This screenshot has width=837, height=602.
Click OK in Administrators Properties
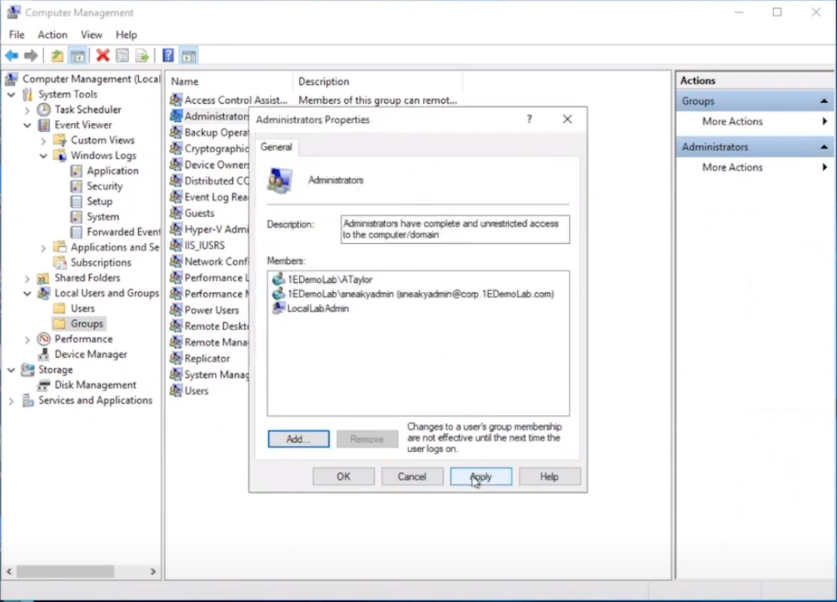[343, 476]
